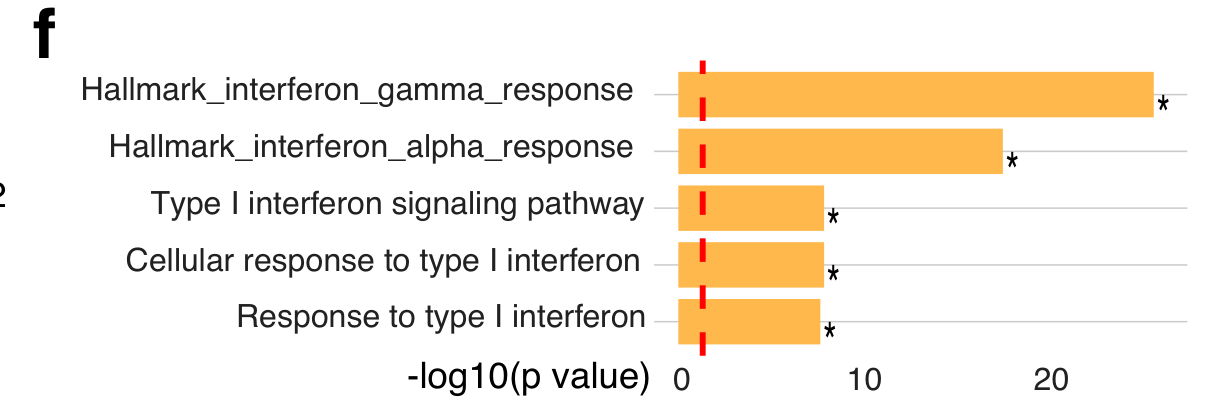Click the x-axis tick label 10
The width and height of the screenshot is (1224, 417).
click(864, 379)
